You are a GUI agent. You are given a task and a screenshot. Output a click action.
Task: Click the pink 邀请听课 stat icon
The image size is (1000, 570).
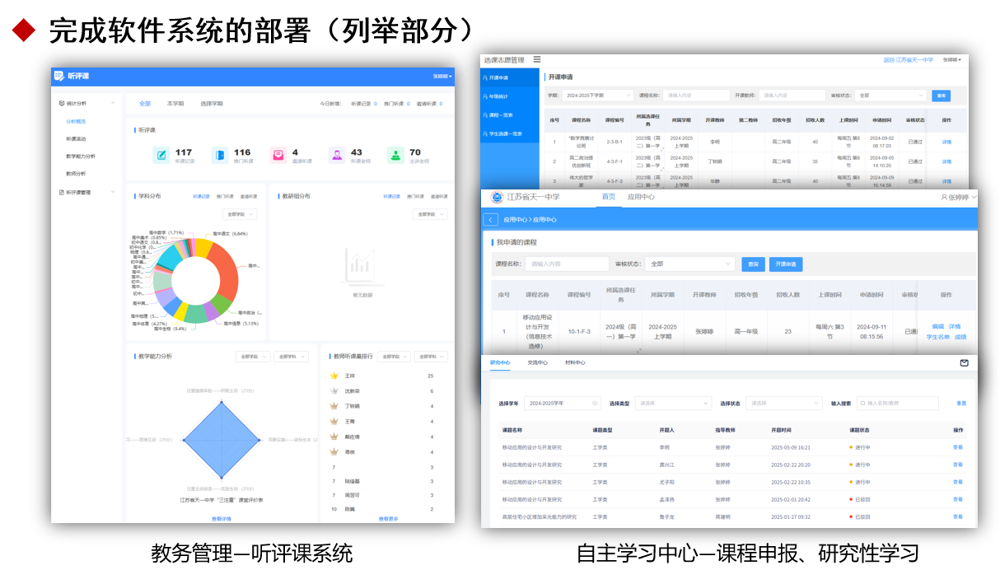[278, 155]
